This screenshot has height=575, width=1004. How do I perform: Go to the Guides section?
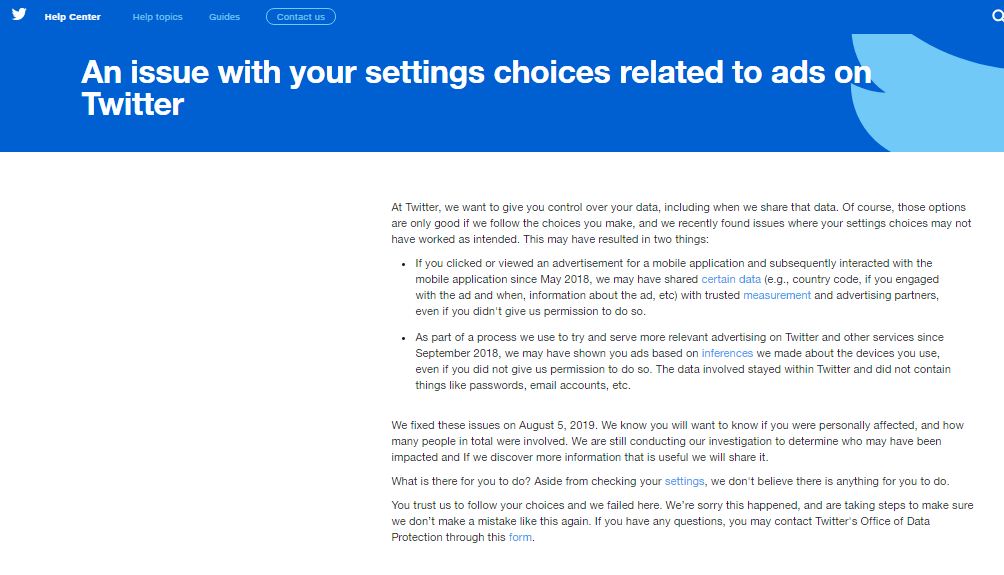pyautogui.click(x=224, y=17)
